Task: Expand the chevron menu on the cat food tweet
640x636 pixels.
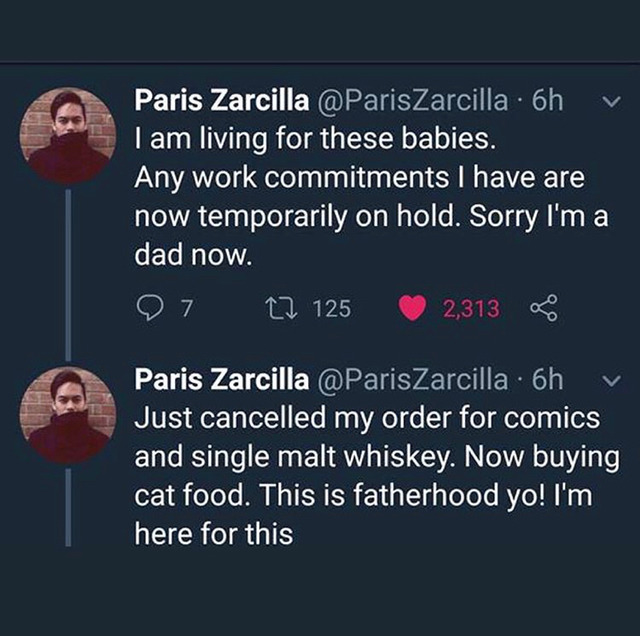Action: 616,381
